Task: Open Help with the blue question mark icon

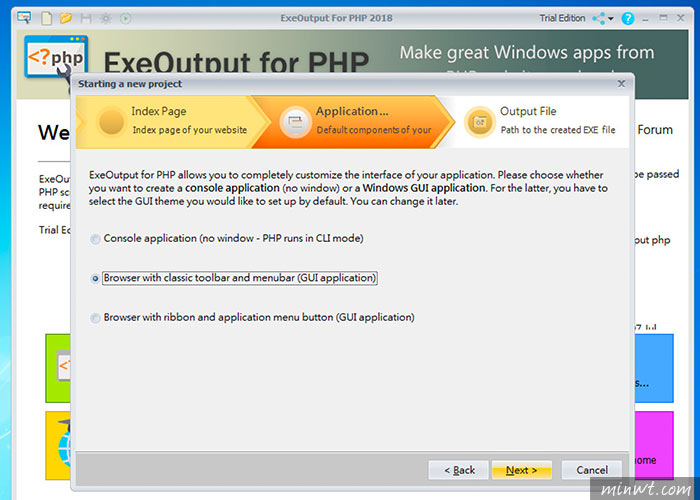Action: tap(628, 19)
